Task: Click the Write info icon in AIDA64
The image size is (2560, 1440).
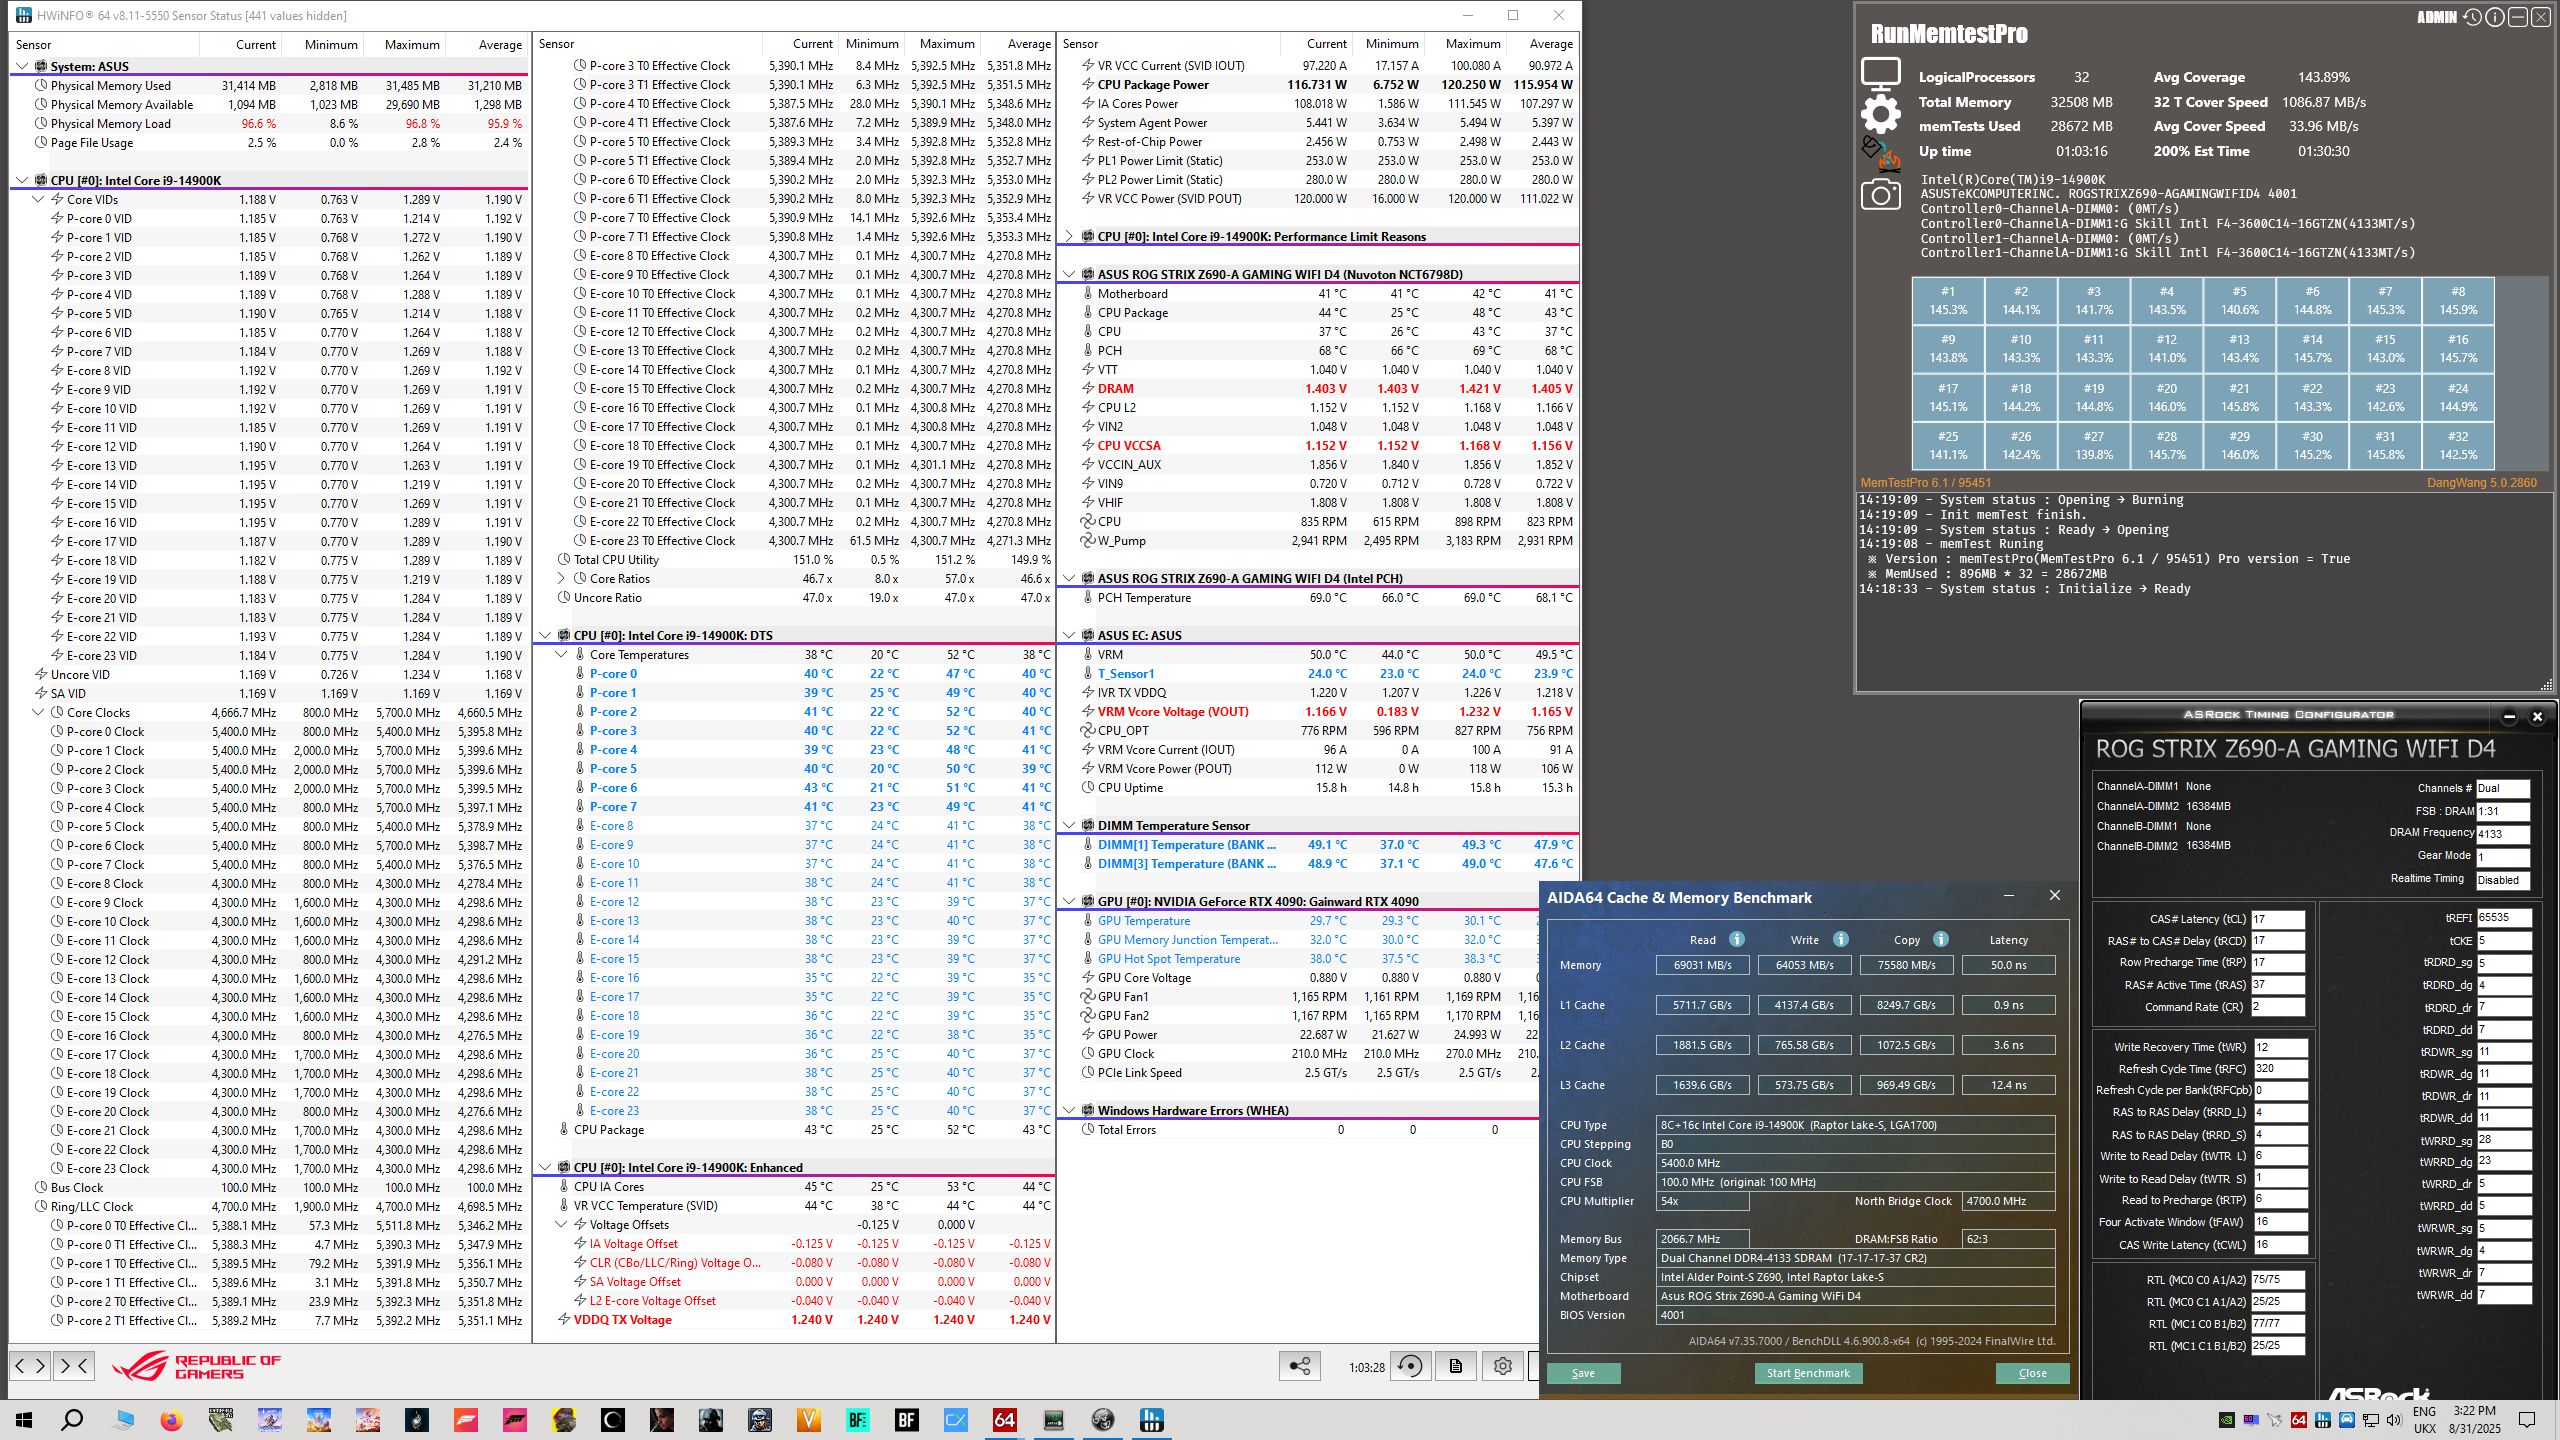Action: (1840, 939)
